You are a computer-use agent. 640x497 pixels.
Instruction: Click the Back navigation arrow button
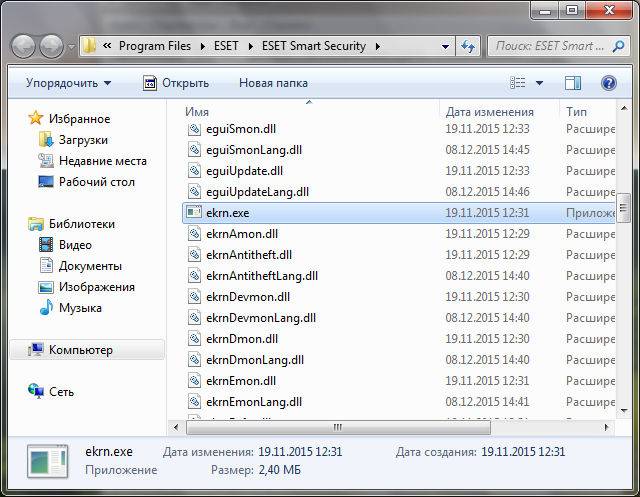[23, 46]
